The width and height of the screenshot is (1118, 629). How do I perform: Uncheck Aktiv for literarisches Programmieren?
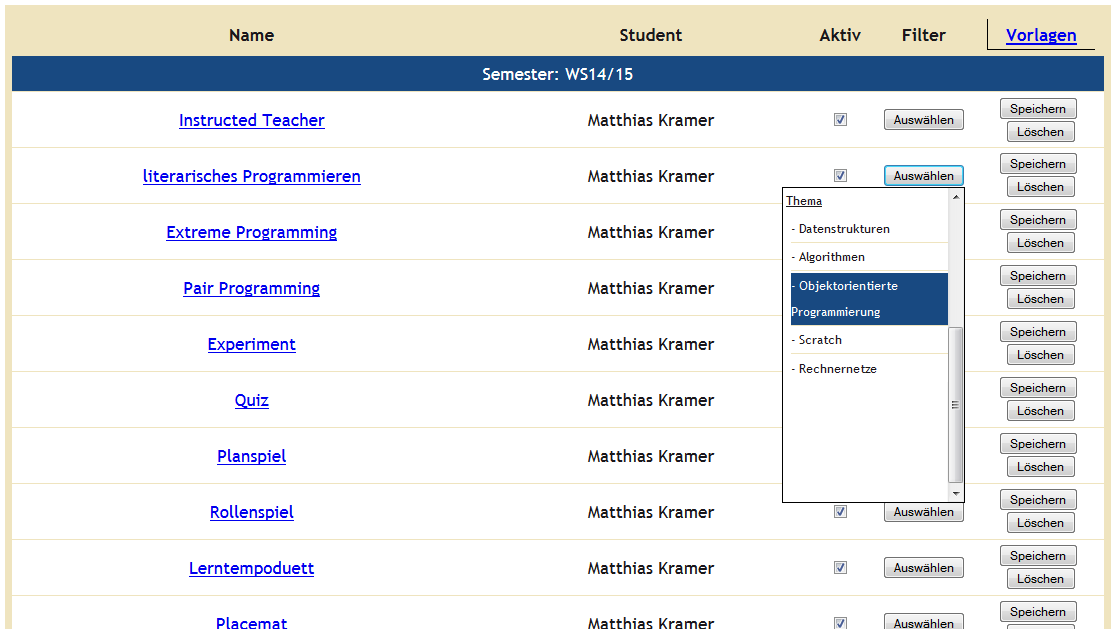tap(840, 176)
